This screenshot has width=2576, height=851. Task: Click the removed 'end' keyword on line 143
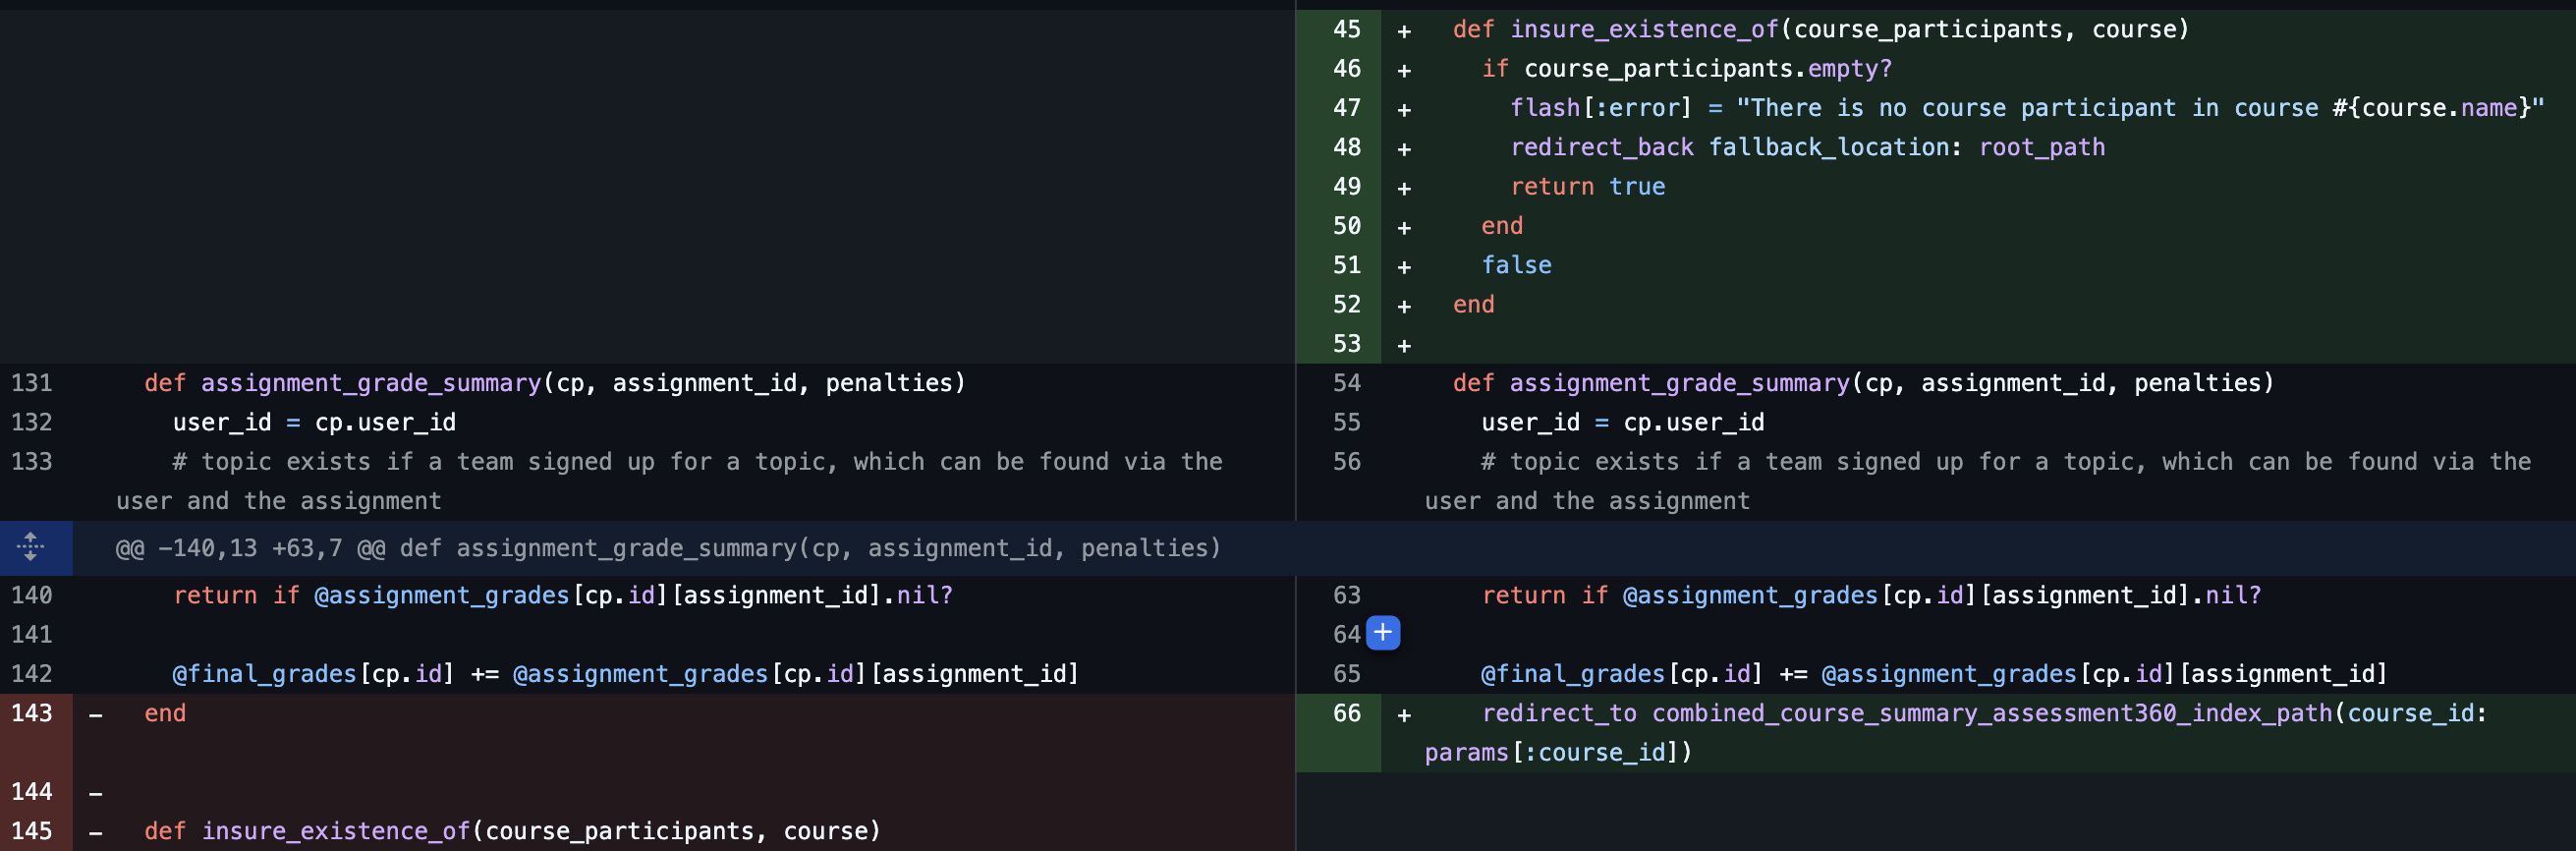coord(165,713)
